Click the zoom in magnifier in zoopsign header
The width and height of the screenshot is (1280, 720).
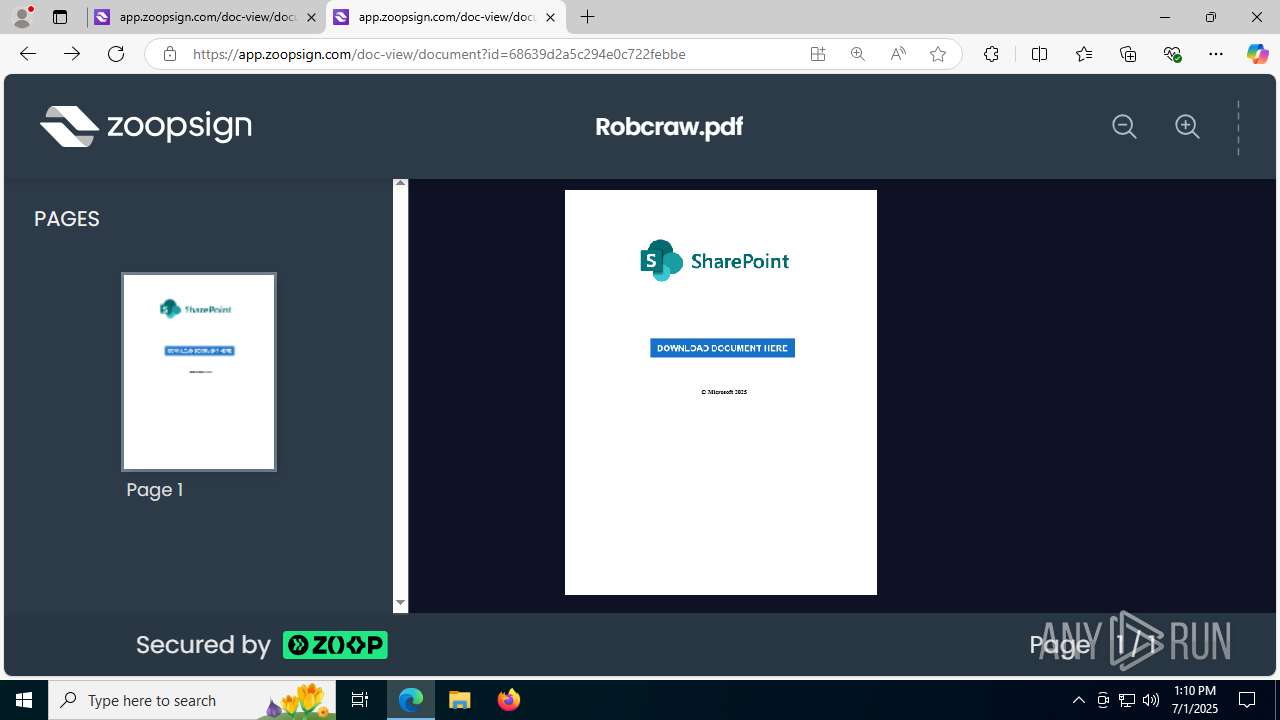pyautogui.click(x=1187, y=126)
